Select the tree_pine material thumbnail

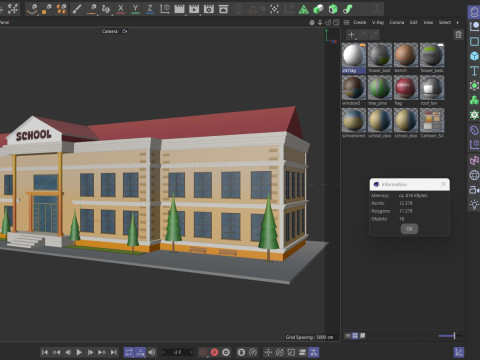tap(380, 87)
